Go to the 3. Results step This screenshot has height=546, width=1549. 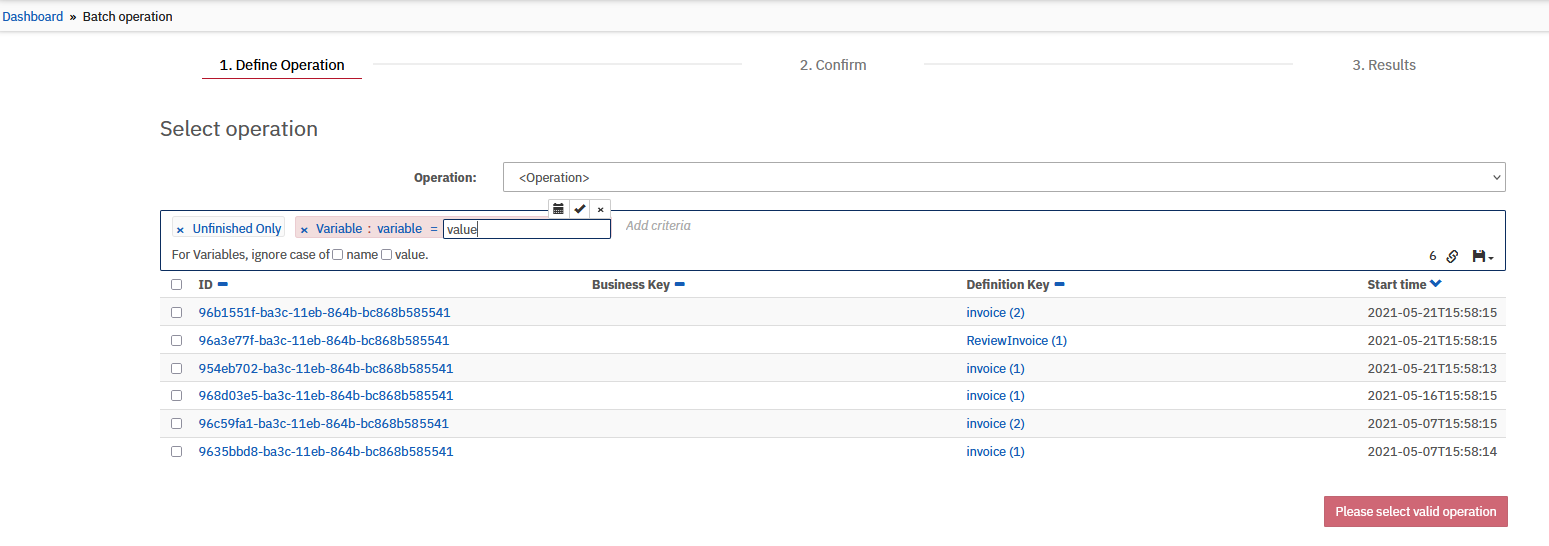click(x=1384, y=65)
